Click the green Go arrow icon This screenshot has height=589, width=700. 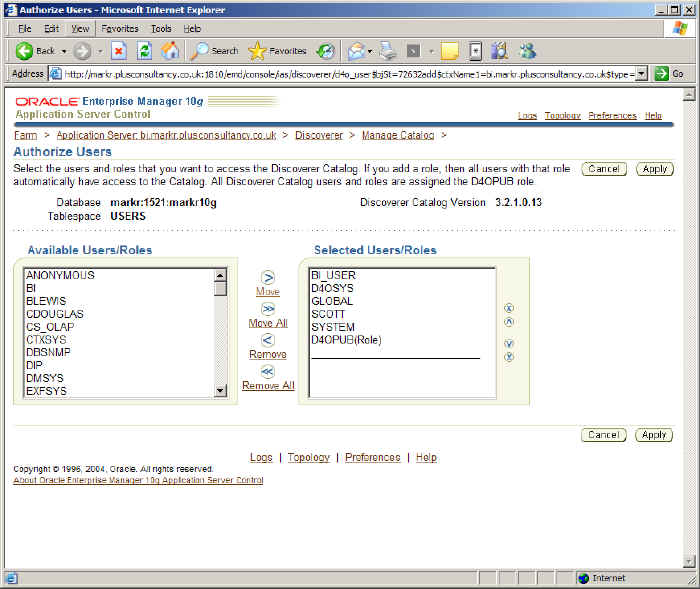click(x=661, y=74)
